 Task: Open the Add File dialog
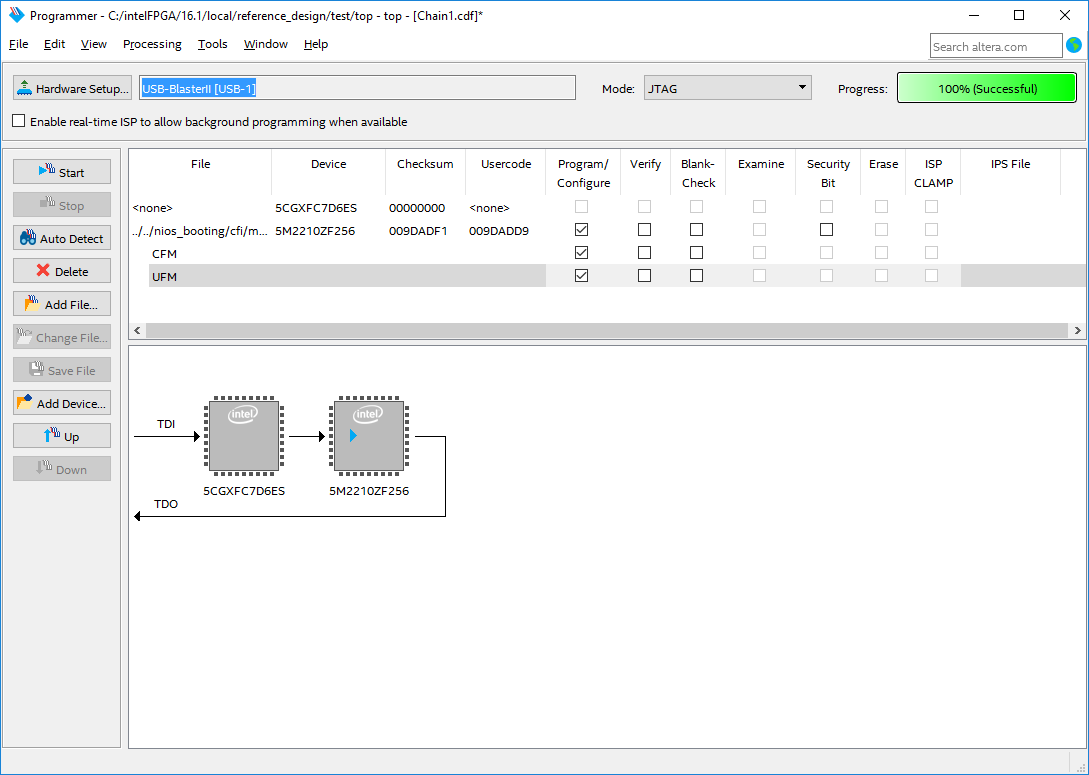[x=62, y=304]
